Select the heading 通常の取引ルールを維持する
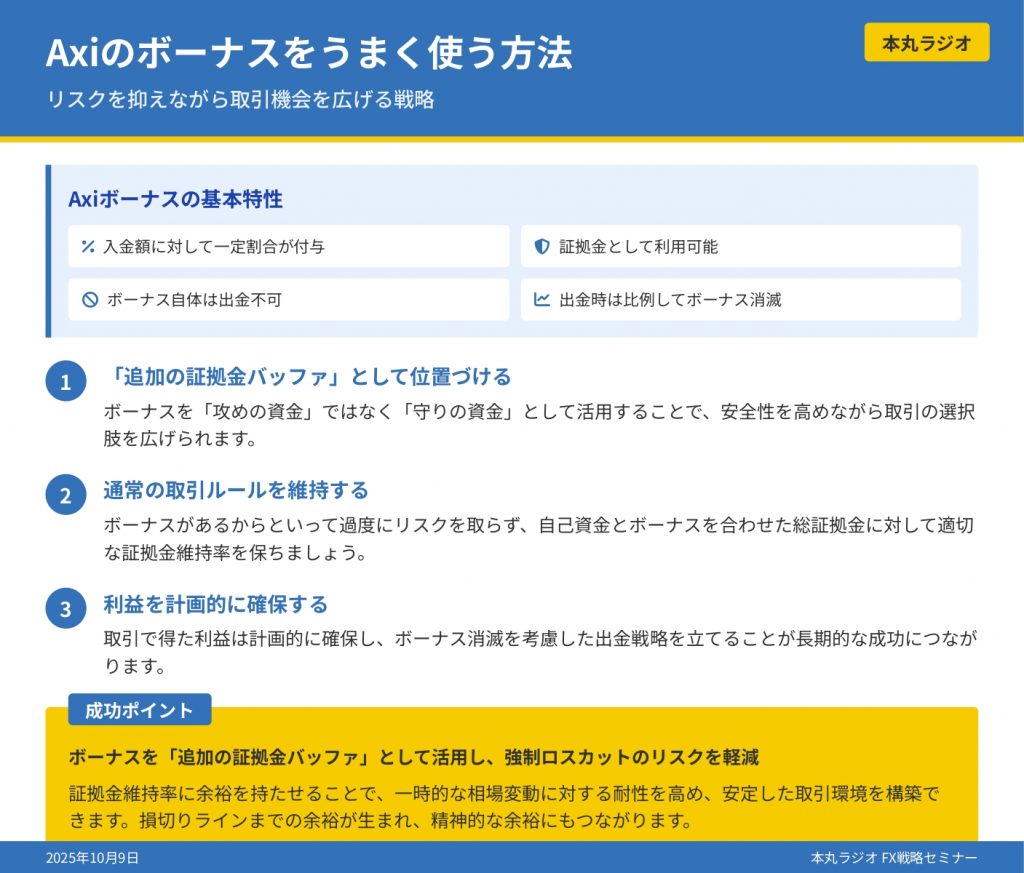This screenshot has height=873, width=1024. pyautogui.click(x=236, y=490)
